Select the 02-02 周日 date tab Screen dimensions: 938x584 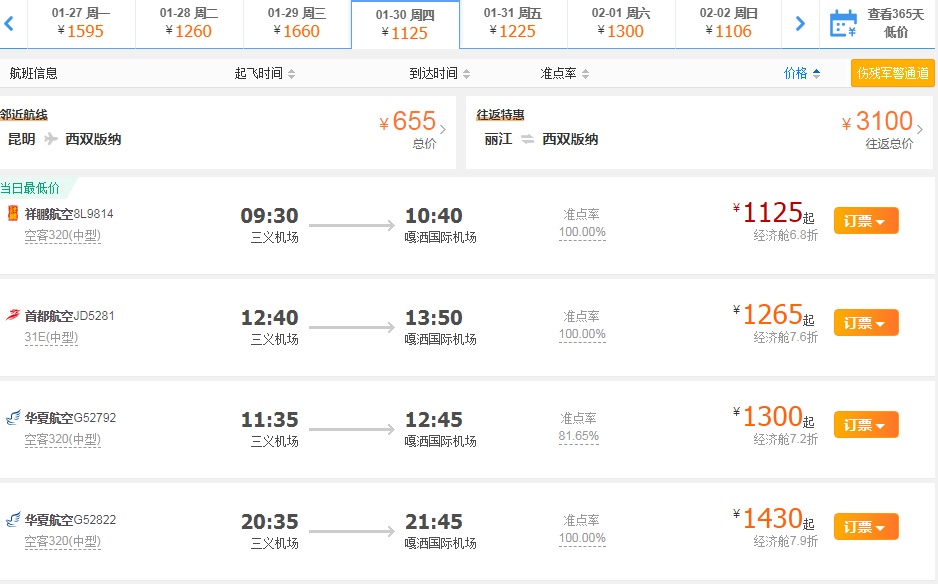pyautogui.click(x=728, y=23)
